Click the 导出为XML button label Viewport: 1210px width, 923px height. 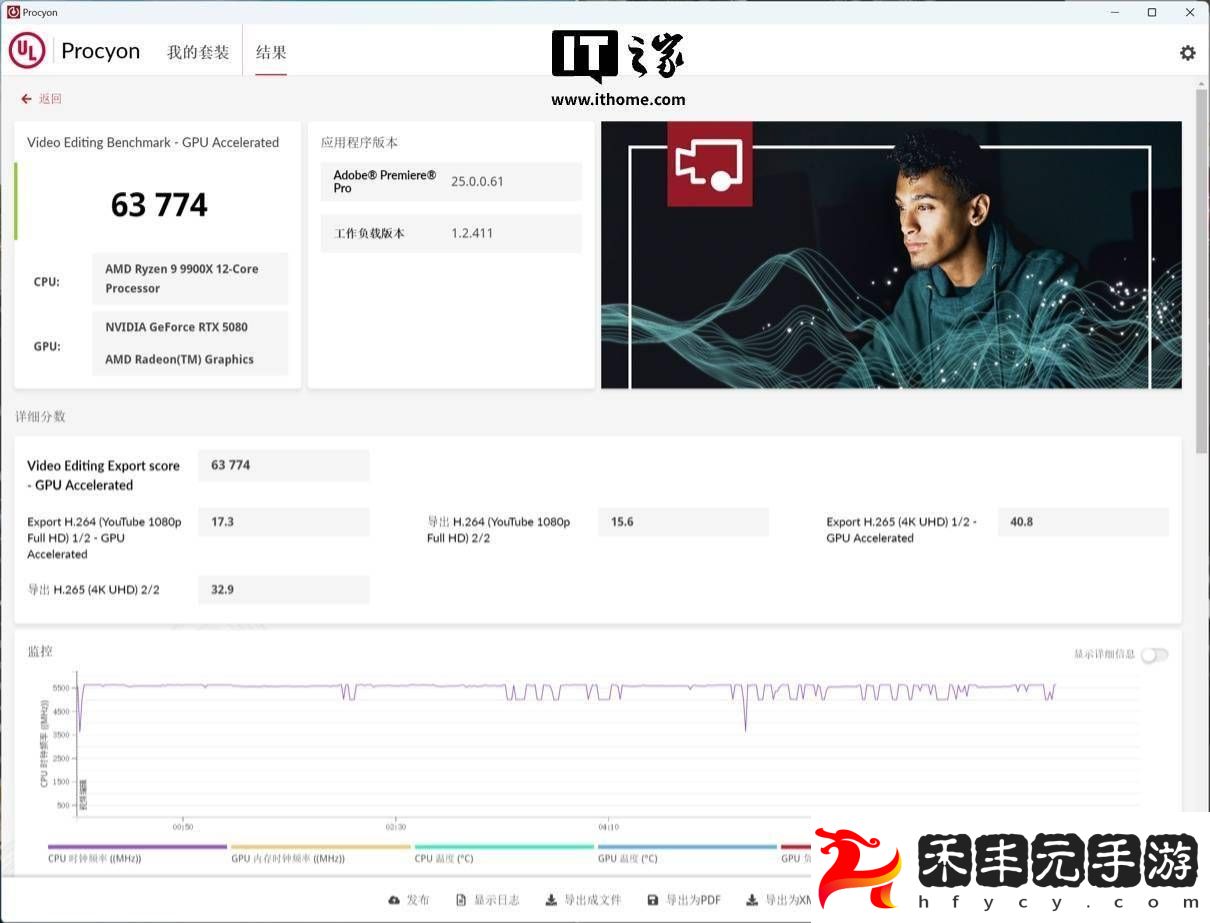pyautogui.click(x=788, y=900)
